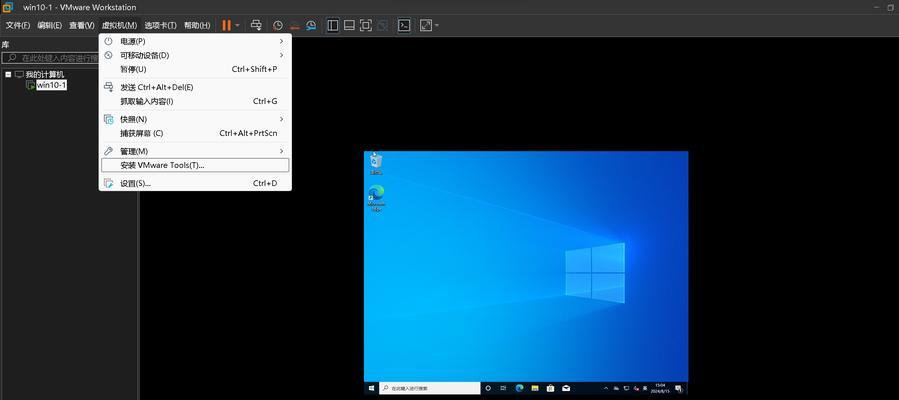Select the win10-1 virtual machine in the library
Screen dimensions: 899x400
point(51,85)
